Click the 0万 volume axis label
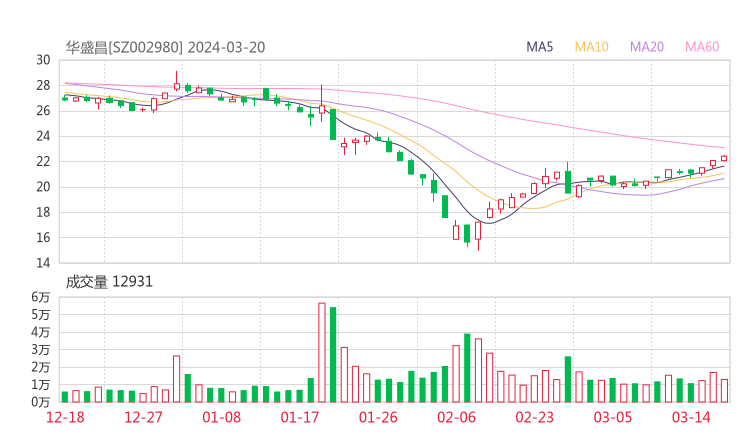The width and height of the screenshot is (740, 440). pos(41,402)
